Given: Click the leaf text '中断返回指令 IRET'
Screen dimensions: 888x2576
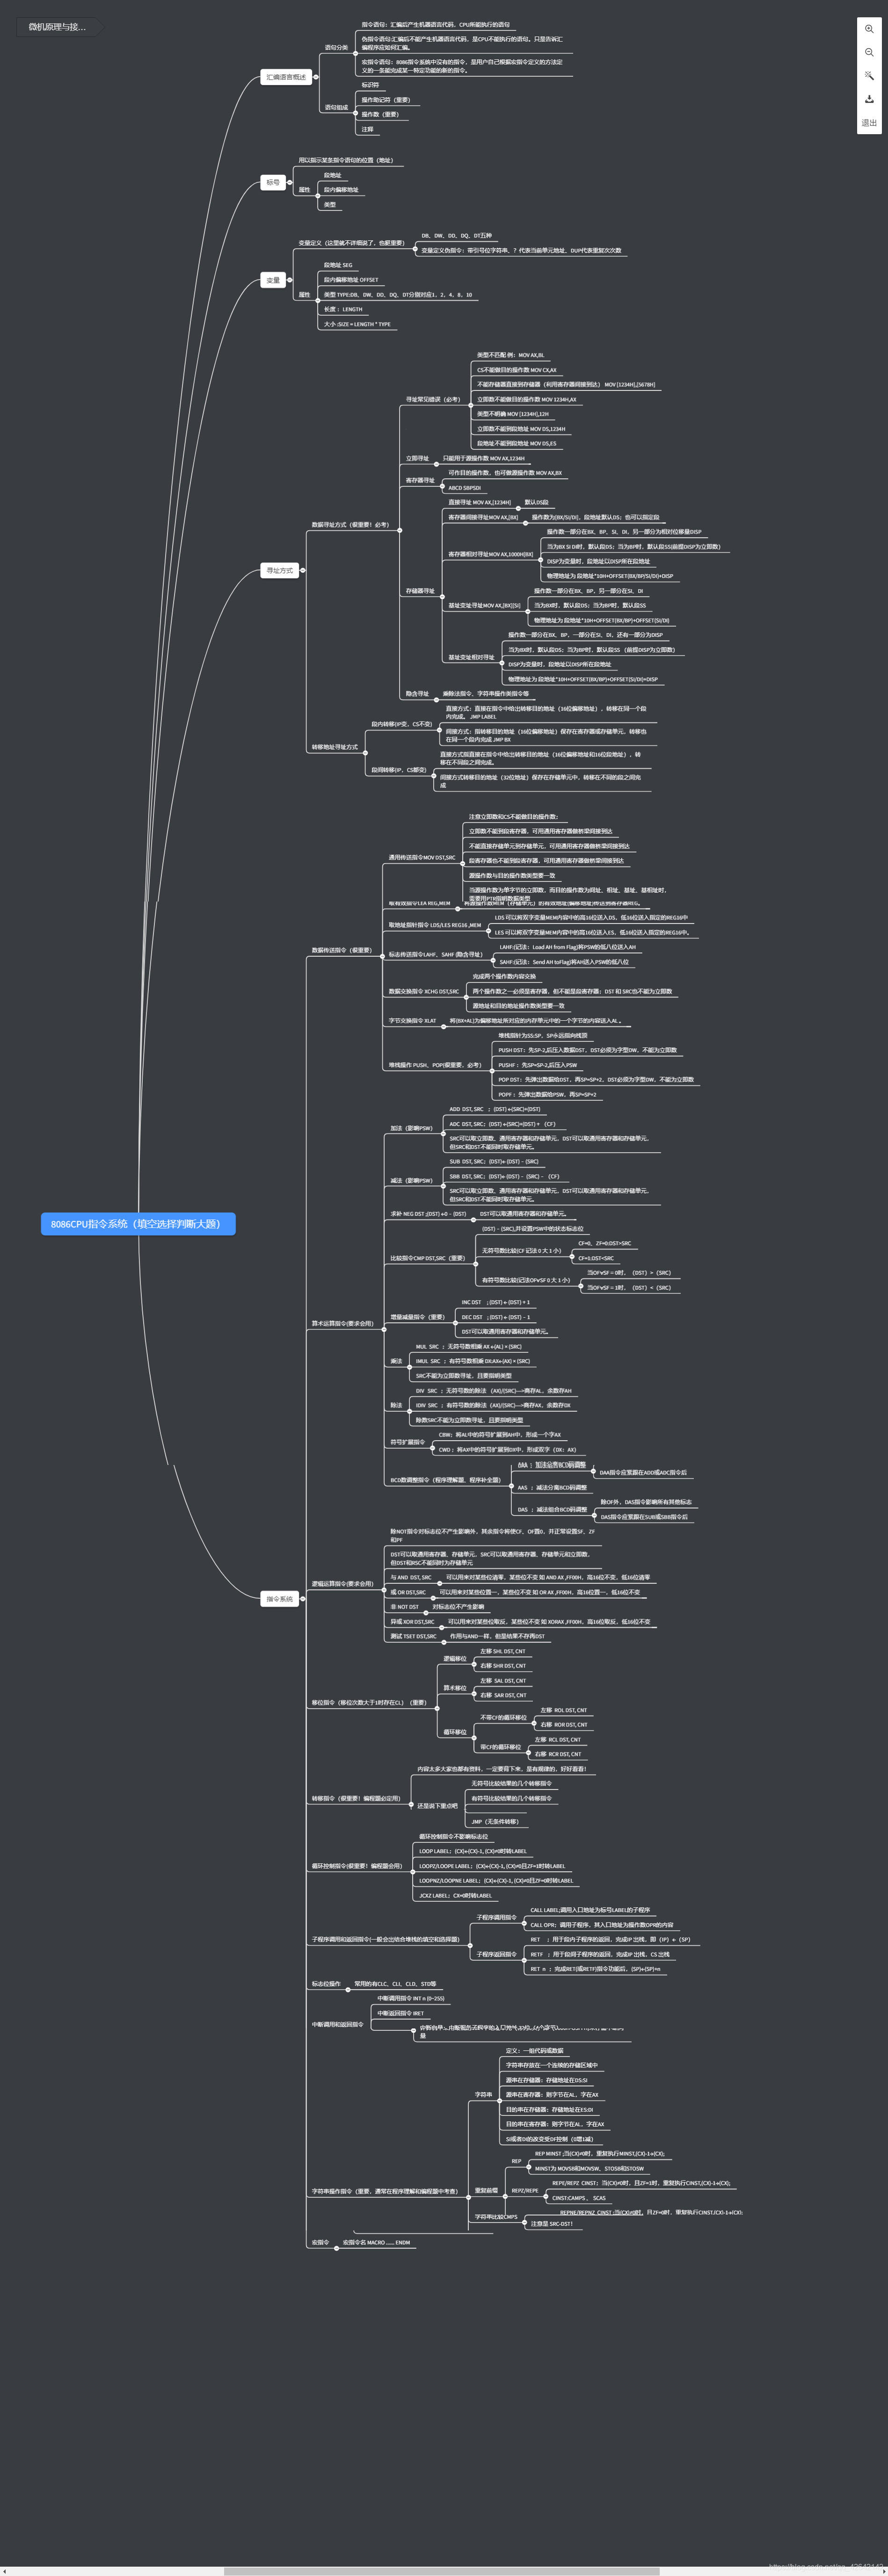Looking at the screenshot, I should 400,2013.
